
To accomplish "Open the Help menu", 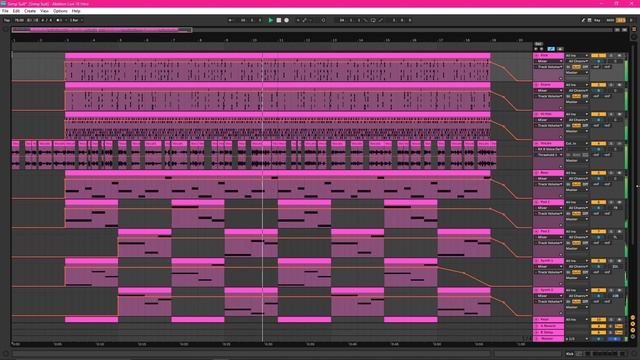I will click(x=76, y=11).
